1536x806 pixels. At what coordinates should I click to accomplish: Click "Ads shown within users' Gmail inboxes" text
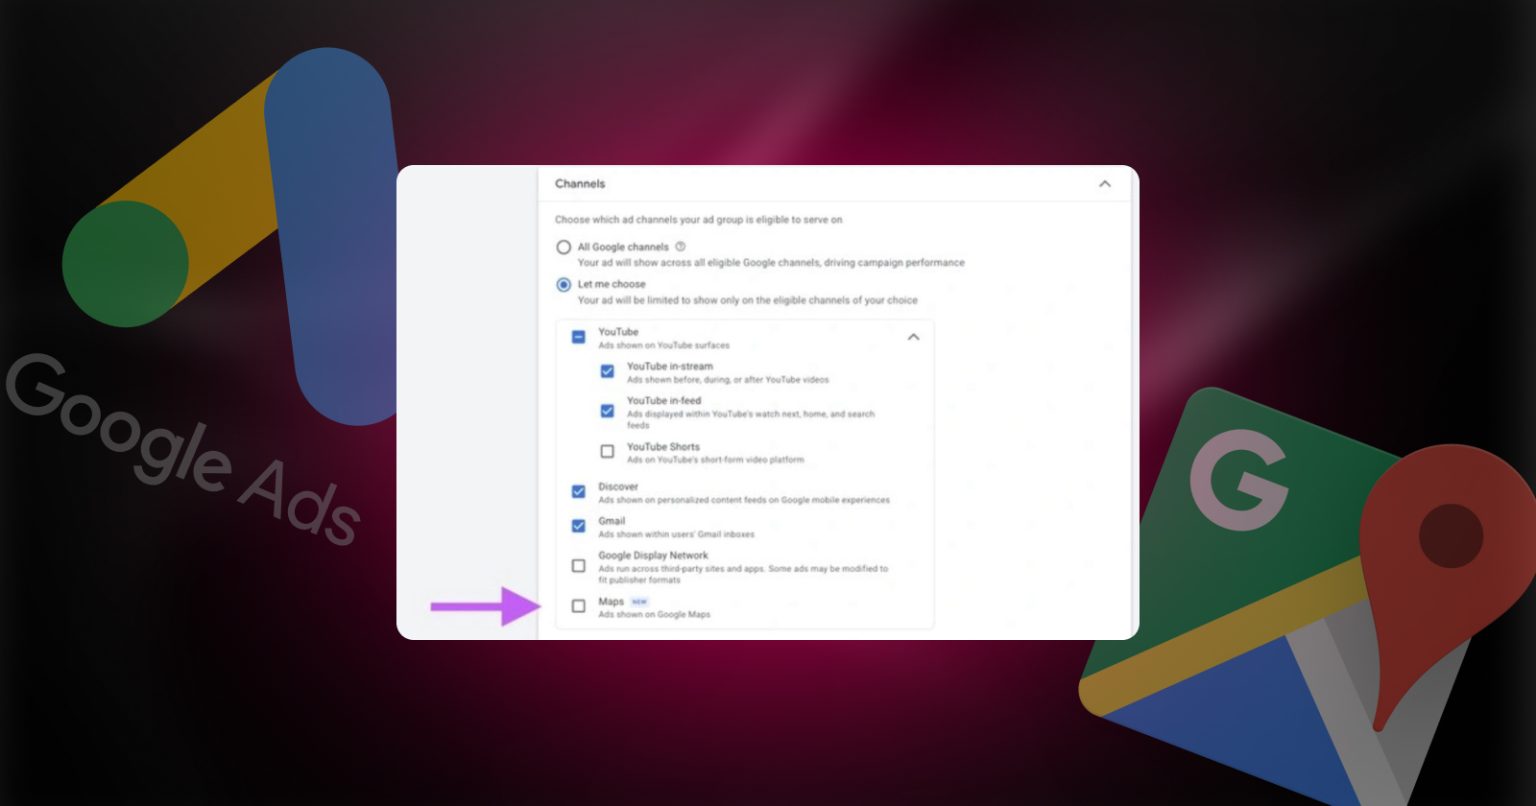[677, 535]
